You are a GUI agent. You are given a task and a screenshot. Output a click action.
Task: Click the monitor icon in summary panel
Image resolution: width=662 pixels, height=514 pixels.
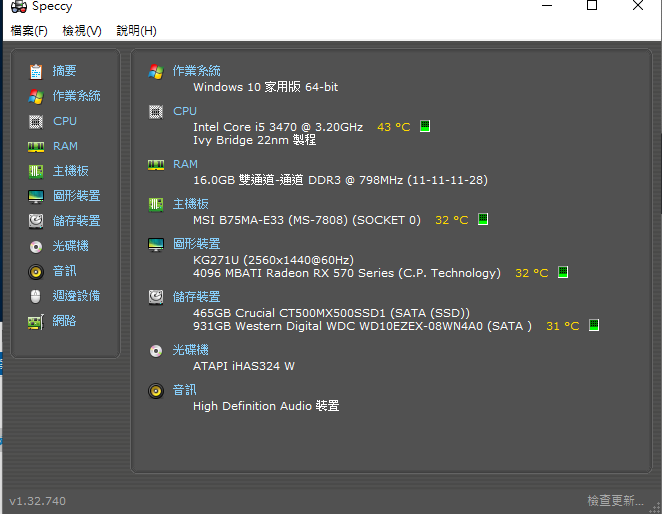[x=156, y=245]
